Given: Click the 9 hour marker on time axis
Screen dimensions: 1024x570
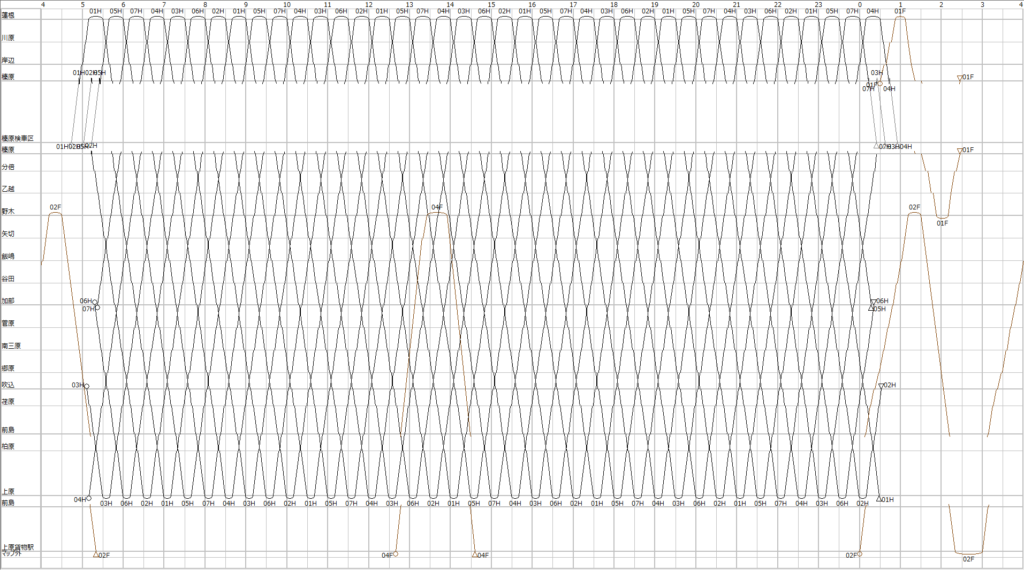Looking at the screenshot, I should (x=246, y=5).
